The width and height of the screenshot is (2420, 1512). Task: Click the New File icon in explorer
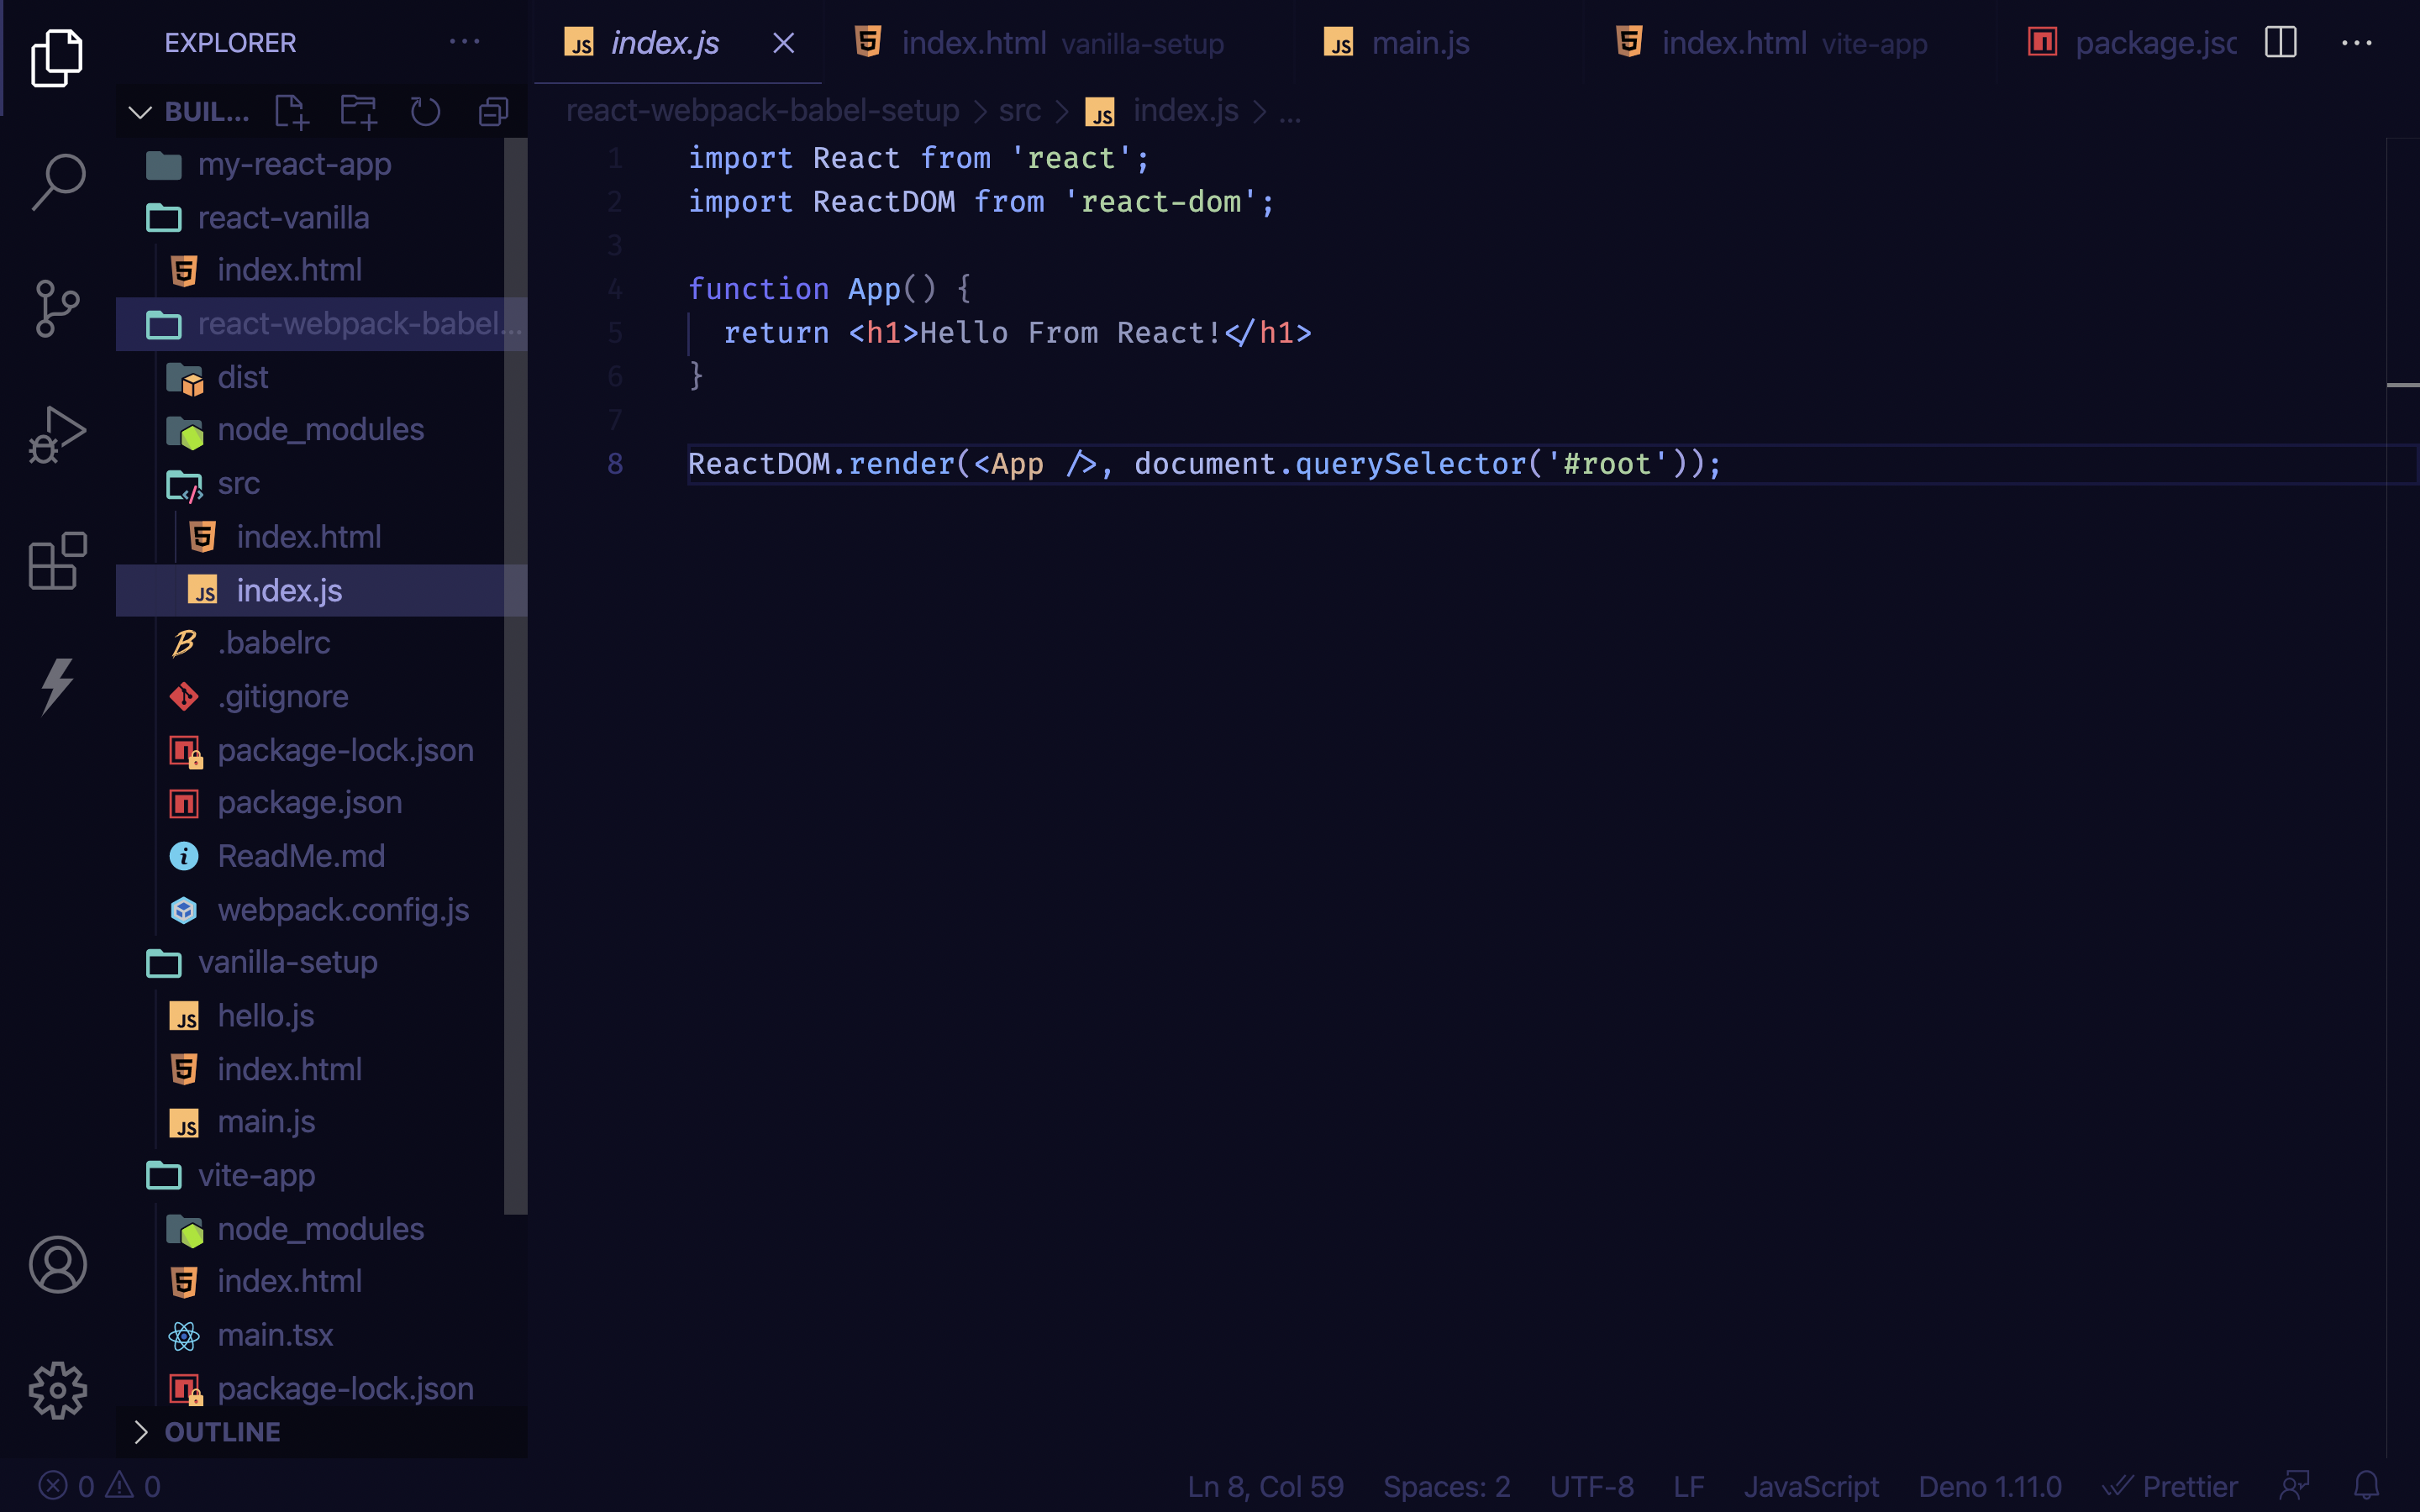[x=292, y=112]
